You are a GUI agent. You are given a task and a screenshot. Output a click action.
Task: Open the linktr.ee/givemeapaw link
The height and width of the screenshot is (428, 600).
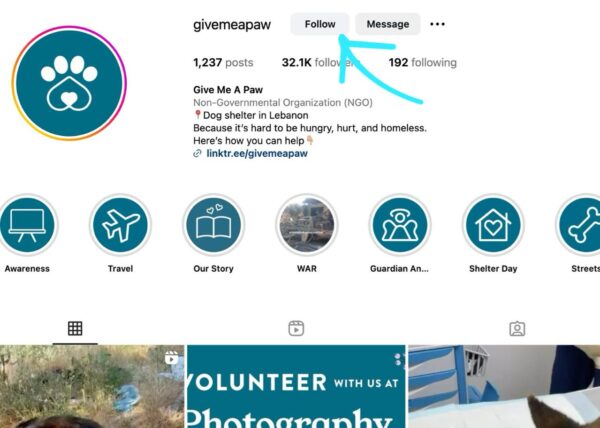click(257, 153)
